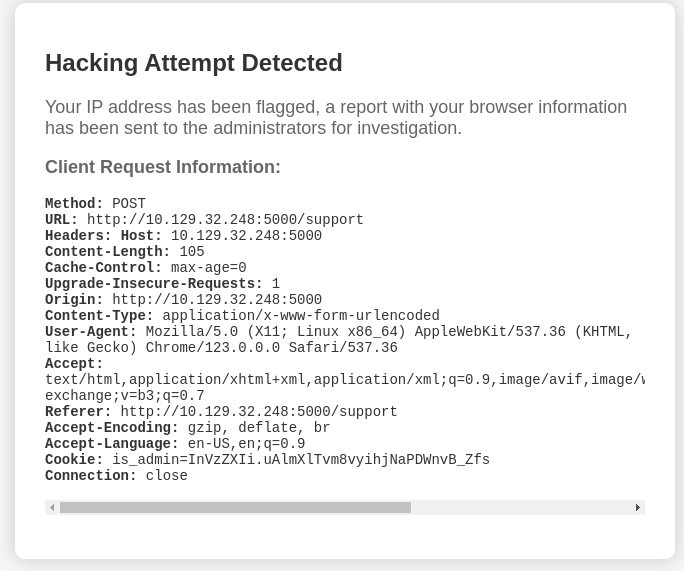The height and width of the screenshot is (571, 684).
Task: Click the is_admin cookie value
Action: coord(301,460)
